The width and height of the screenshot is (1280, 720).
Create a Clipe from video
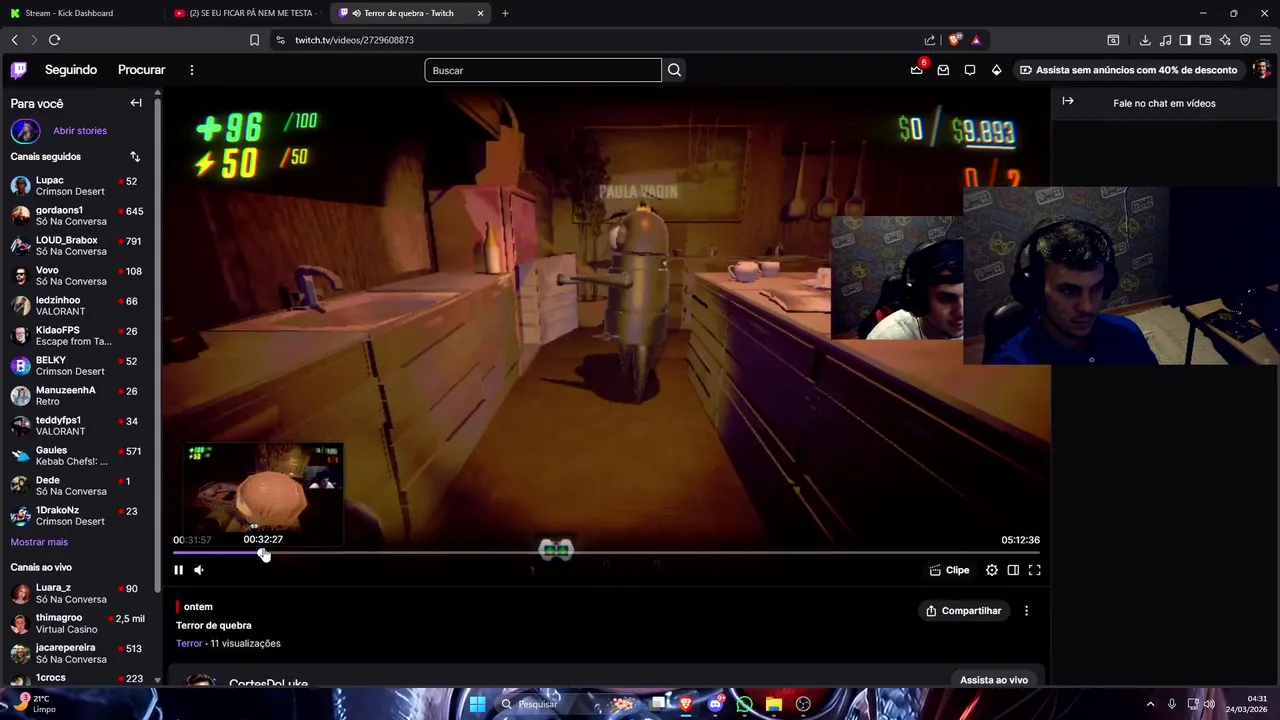click(x=949, y=570)
